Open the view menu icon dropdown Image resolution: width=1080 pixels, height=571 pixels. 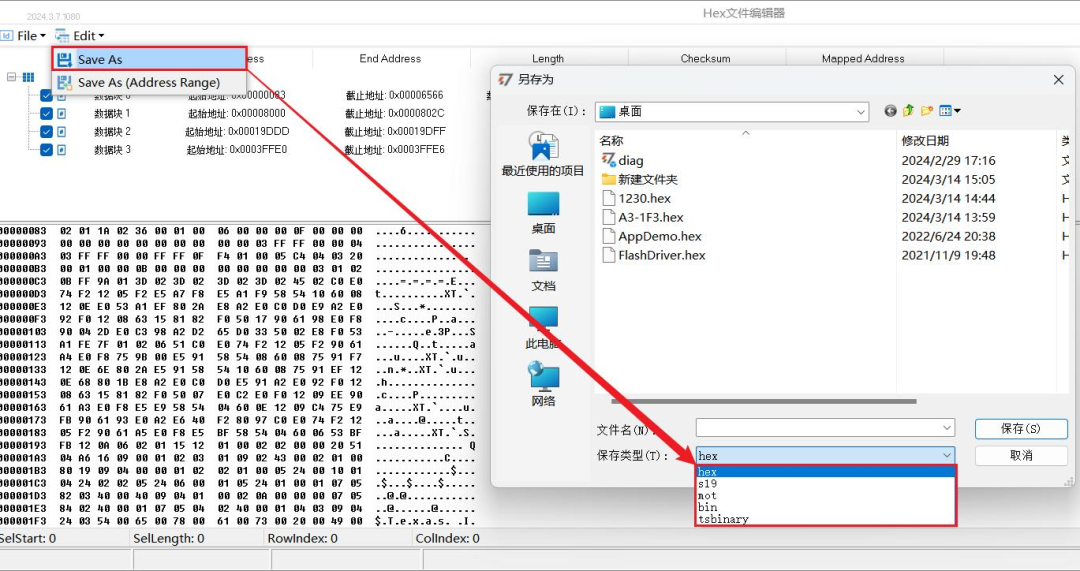pos(950,111)
